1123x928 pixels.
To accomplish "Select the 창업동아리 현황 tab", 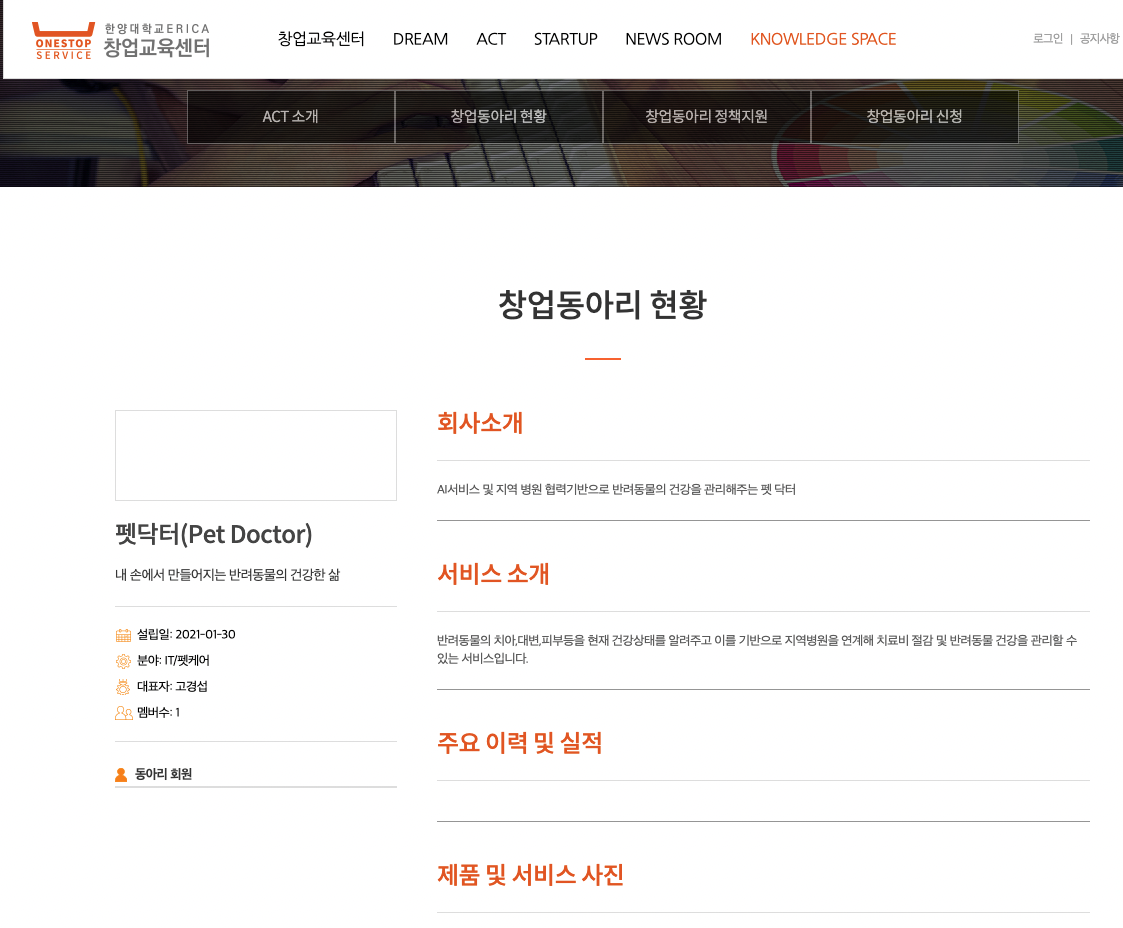I will (499, 117).
